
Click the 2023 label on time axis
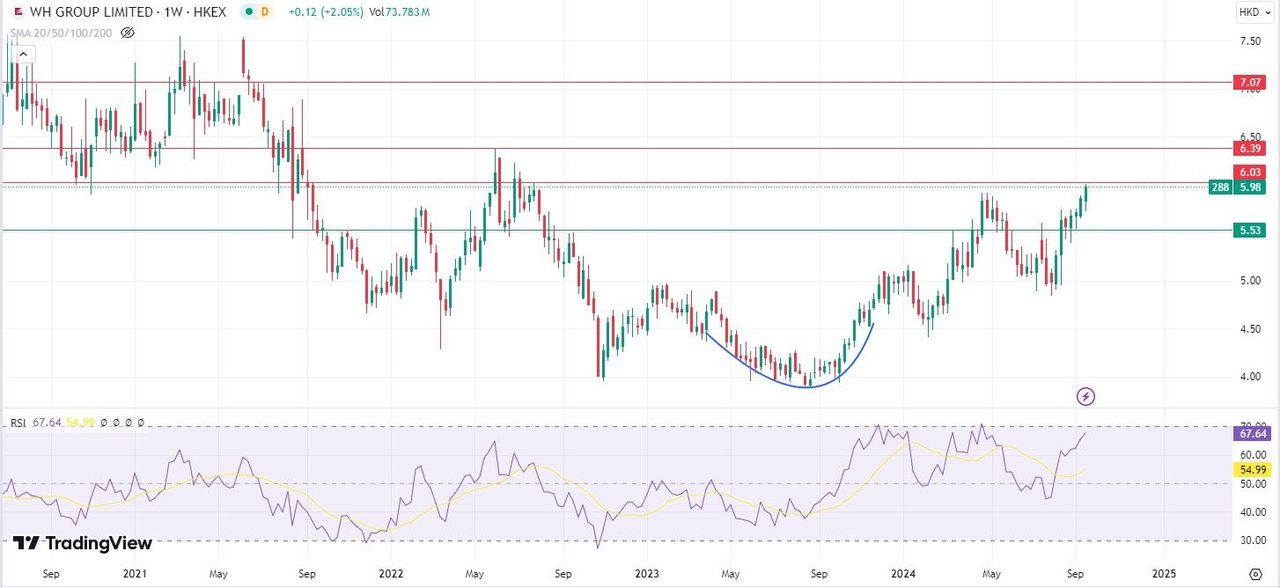coord(647,574)
